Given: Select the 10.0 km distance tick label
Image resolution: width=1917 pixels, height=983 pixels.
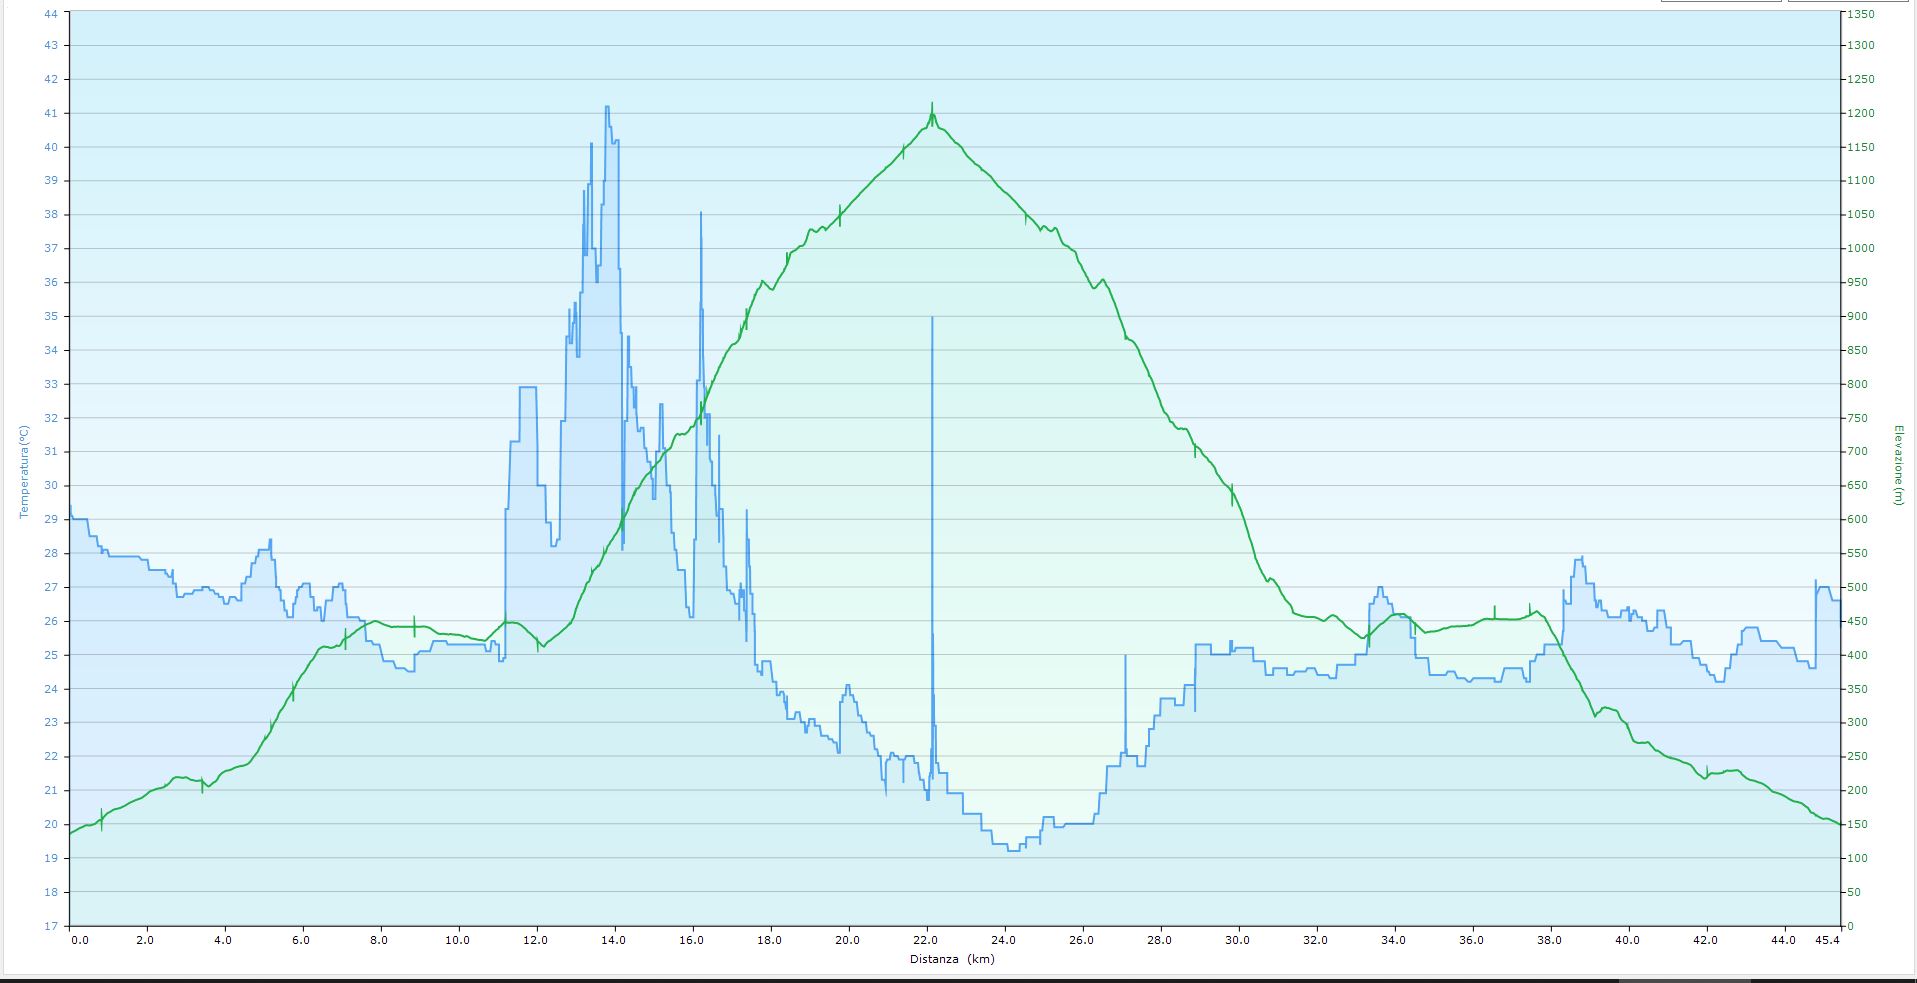Looking at the screenshot, I should (457, 940).
